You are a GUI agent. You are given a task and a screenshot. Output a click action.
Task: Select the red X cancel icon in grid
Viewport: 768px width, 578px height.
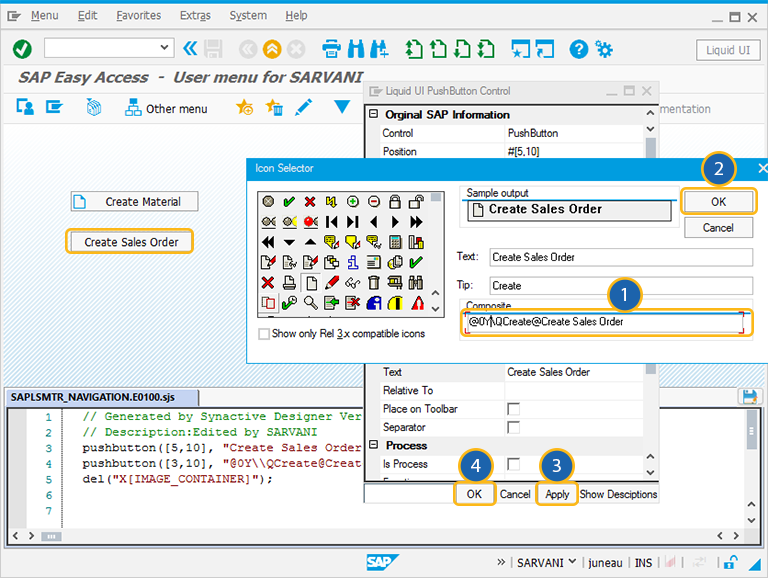coord(310,201)
